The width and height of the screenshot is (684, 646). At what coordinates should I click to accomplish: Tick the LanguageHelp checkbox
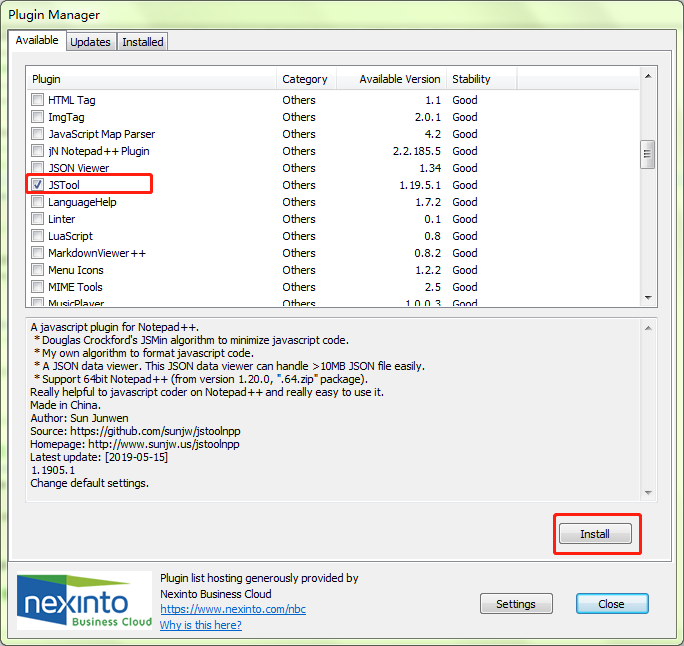(x=38, y=202)
